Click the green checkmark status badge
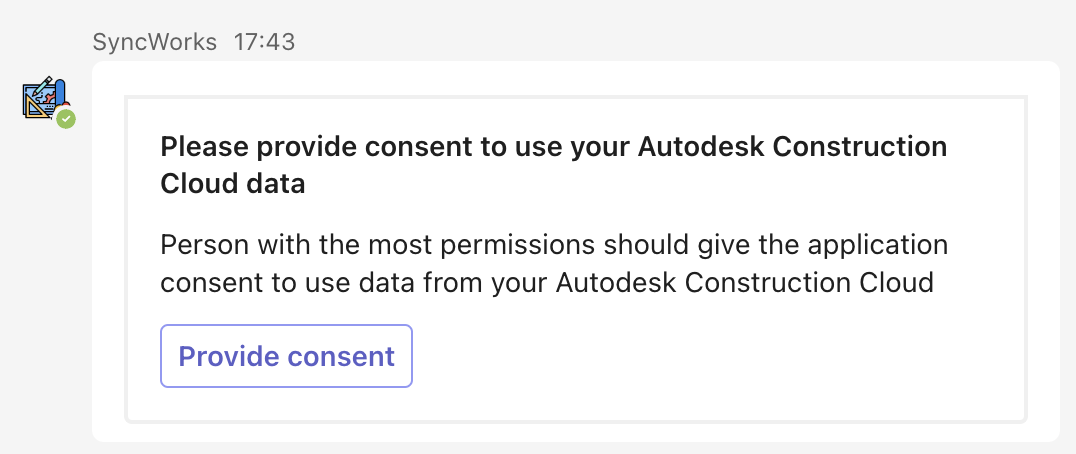Screen dimensions: 1076x454 click(66, 119)
